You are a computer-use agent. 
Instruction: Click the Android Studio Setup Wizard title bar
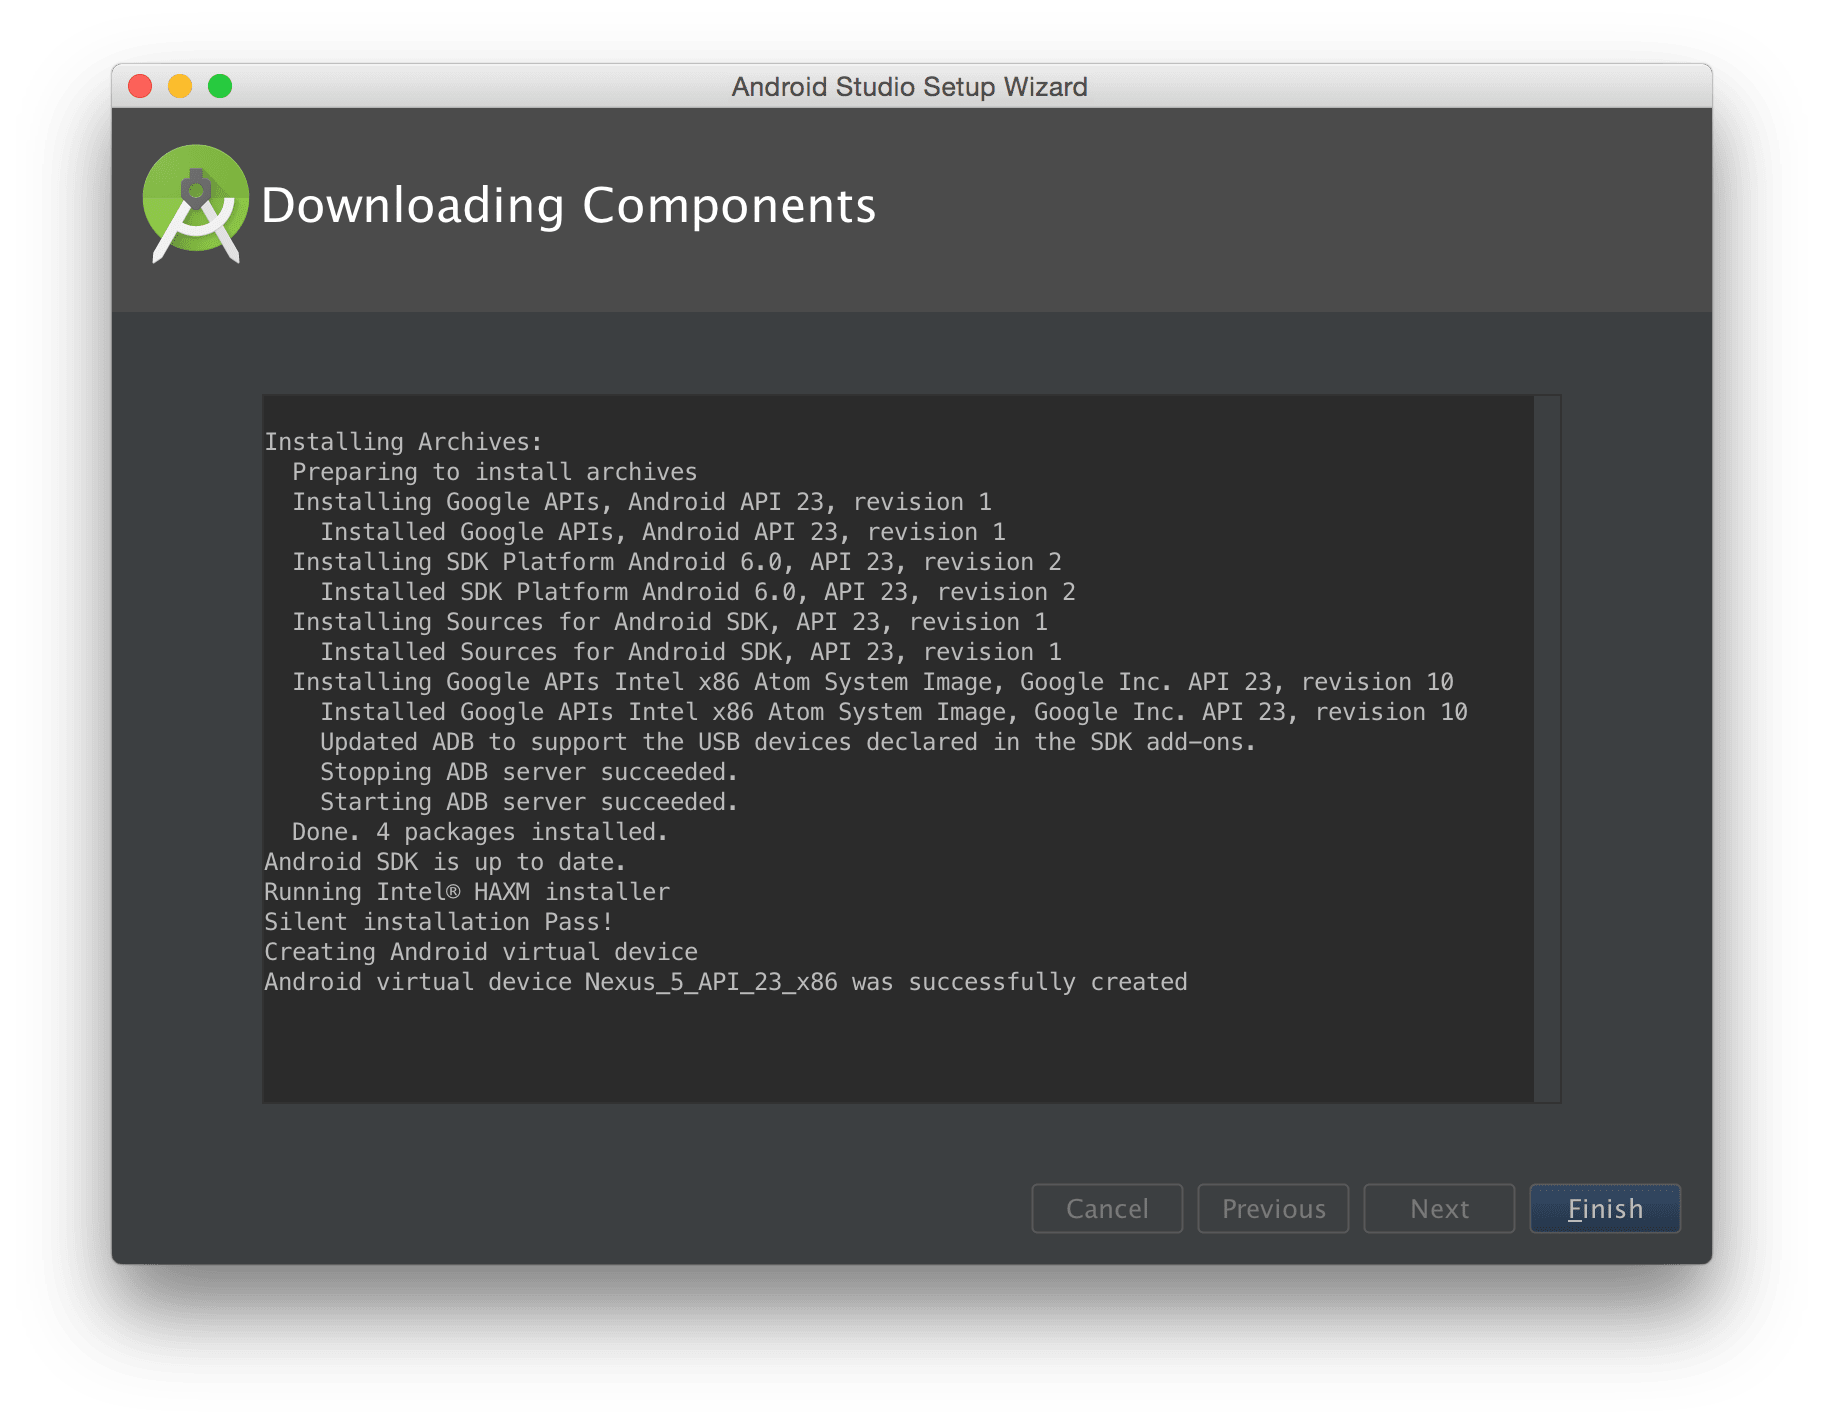click(908, 87)
